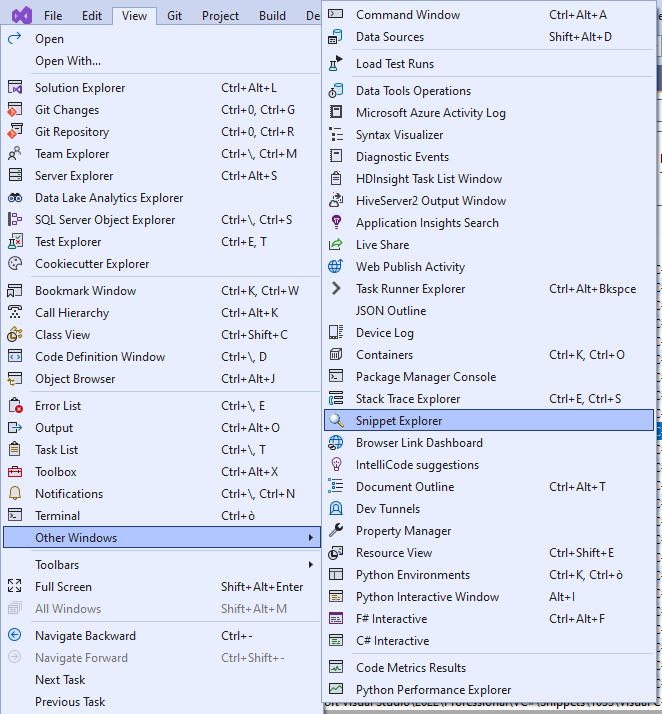Click the Git Repository icon

coord(15,132)
